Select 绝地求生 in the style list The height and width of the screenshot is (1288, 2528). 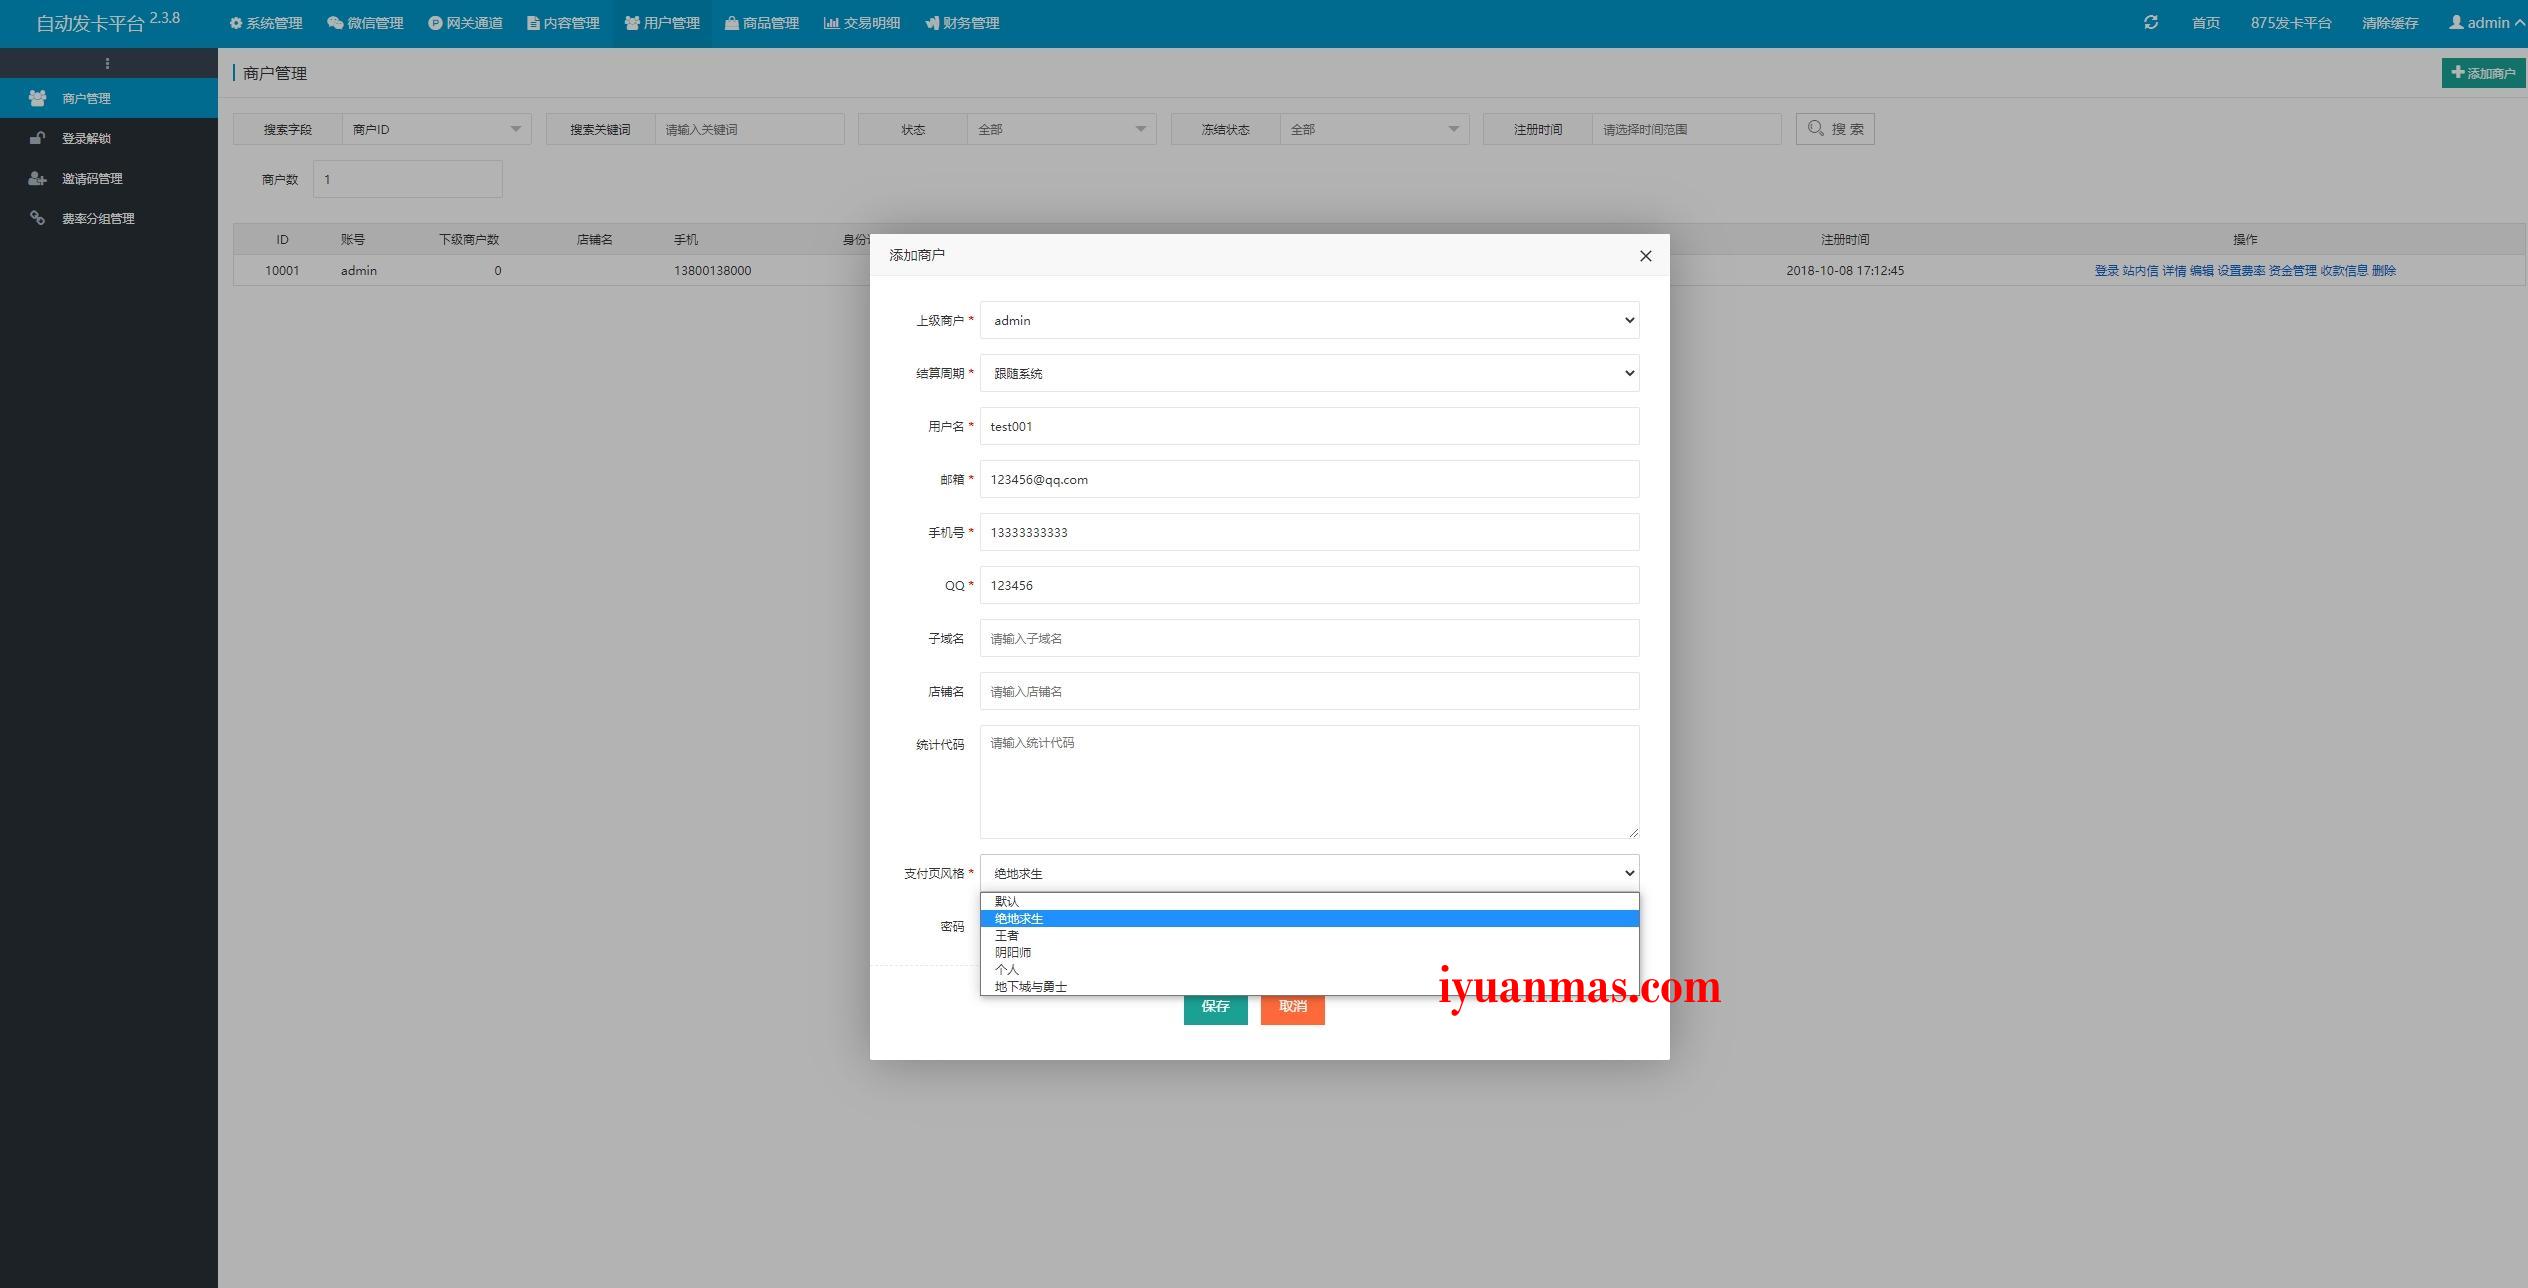point(1309,918)
